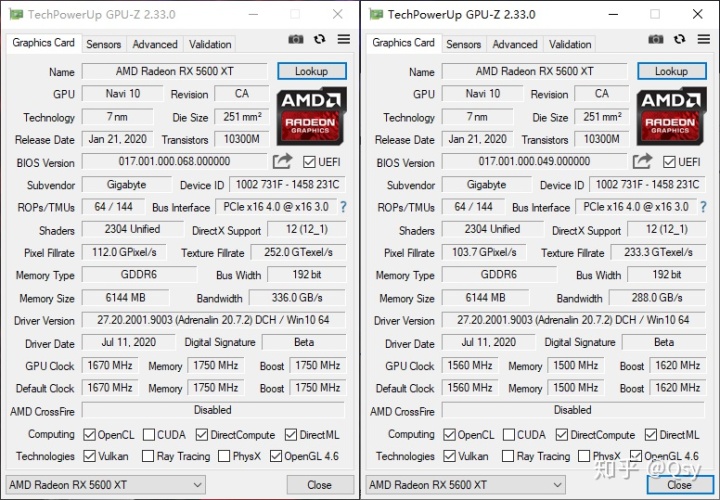Click the AMD Radeon logo in left window
The height and width of the screenshot is (500, 720).
coord(311,116)
